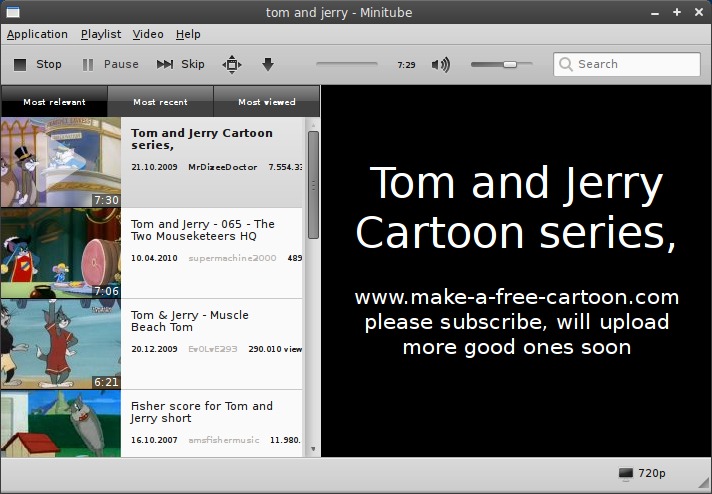
Task: Click title 'Tom and Jerry Cartoon series,'
Action: 202,139
